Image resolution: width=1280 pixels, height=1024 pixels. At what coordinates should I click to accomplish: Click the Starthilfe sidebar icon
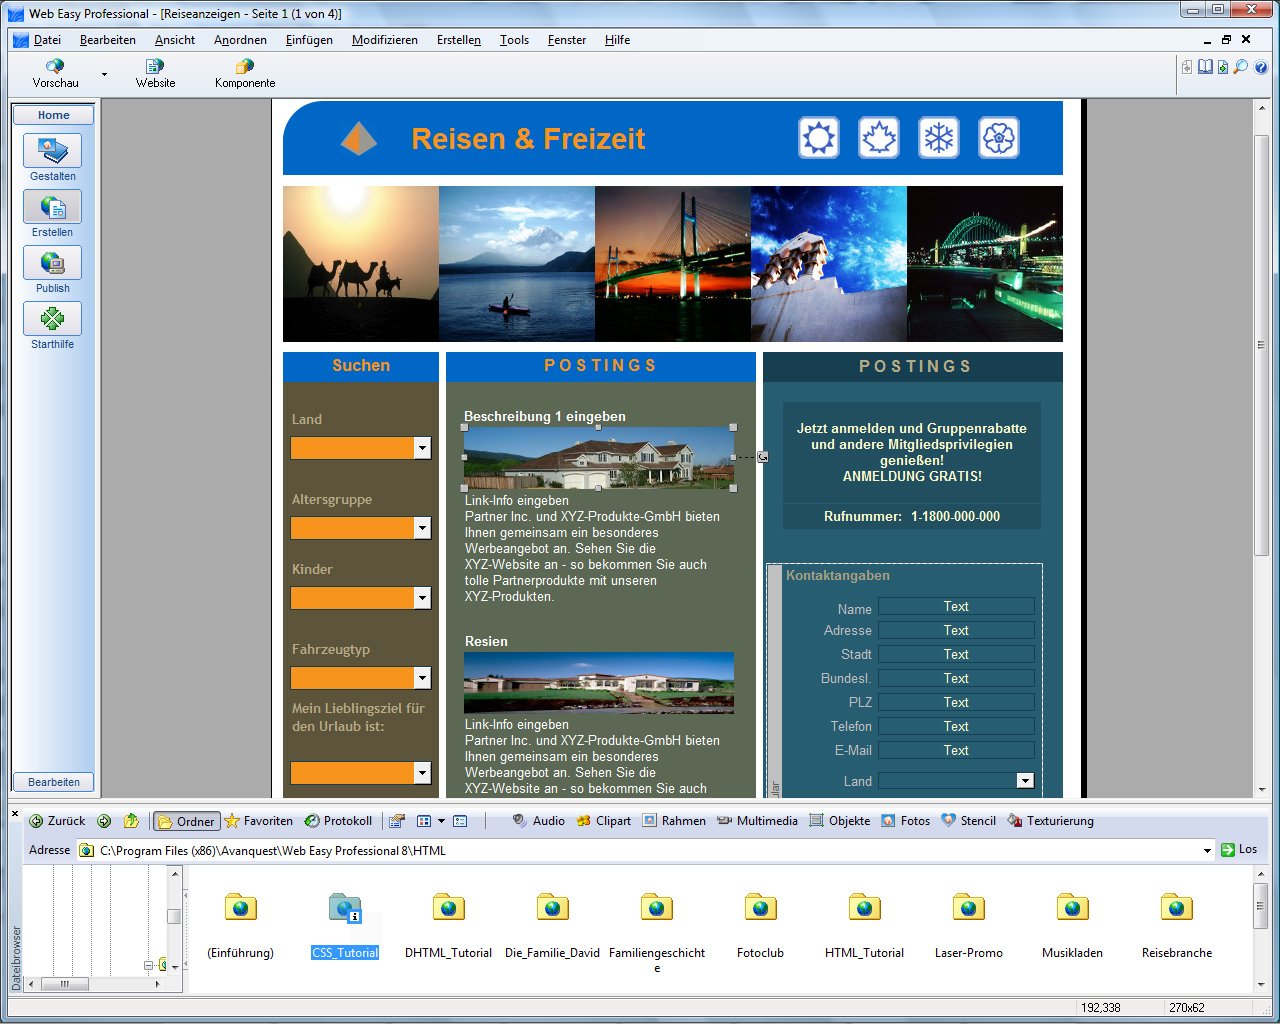[x=52, y=320]
